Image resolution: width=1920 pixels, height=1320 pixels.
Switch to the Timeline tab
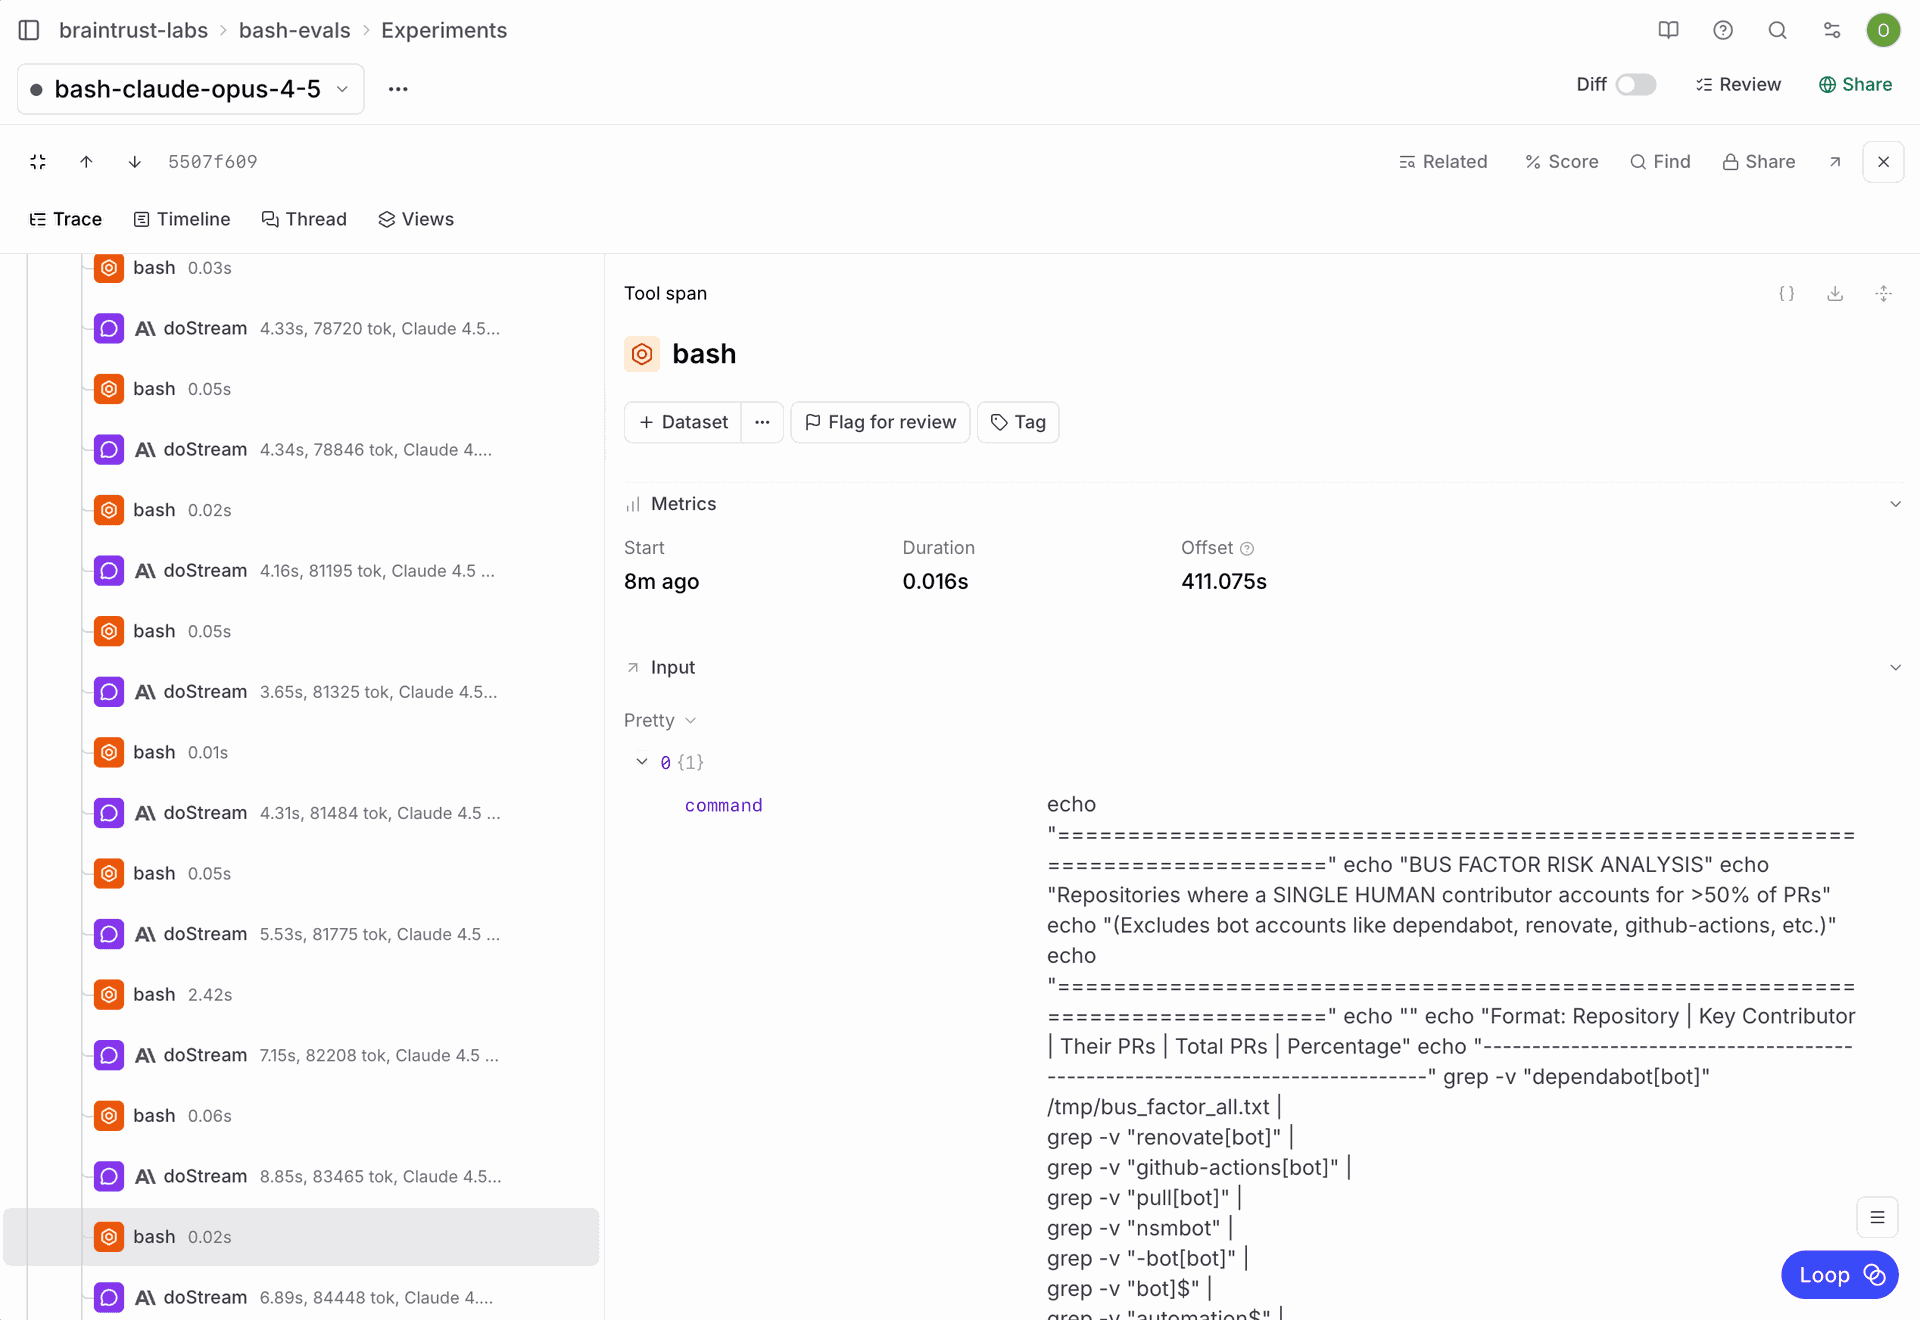tap(182, 219)
